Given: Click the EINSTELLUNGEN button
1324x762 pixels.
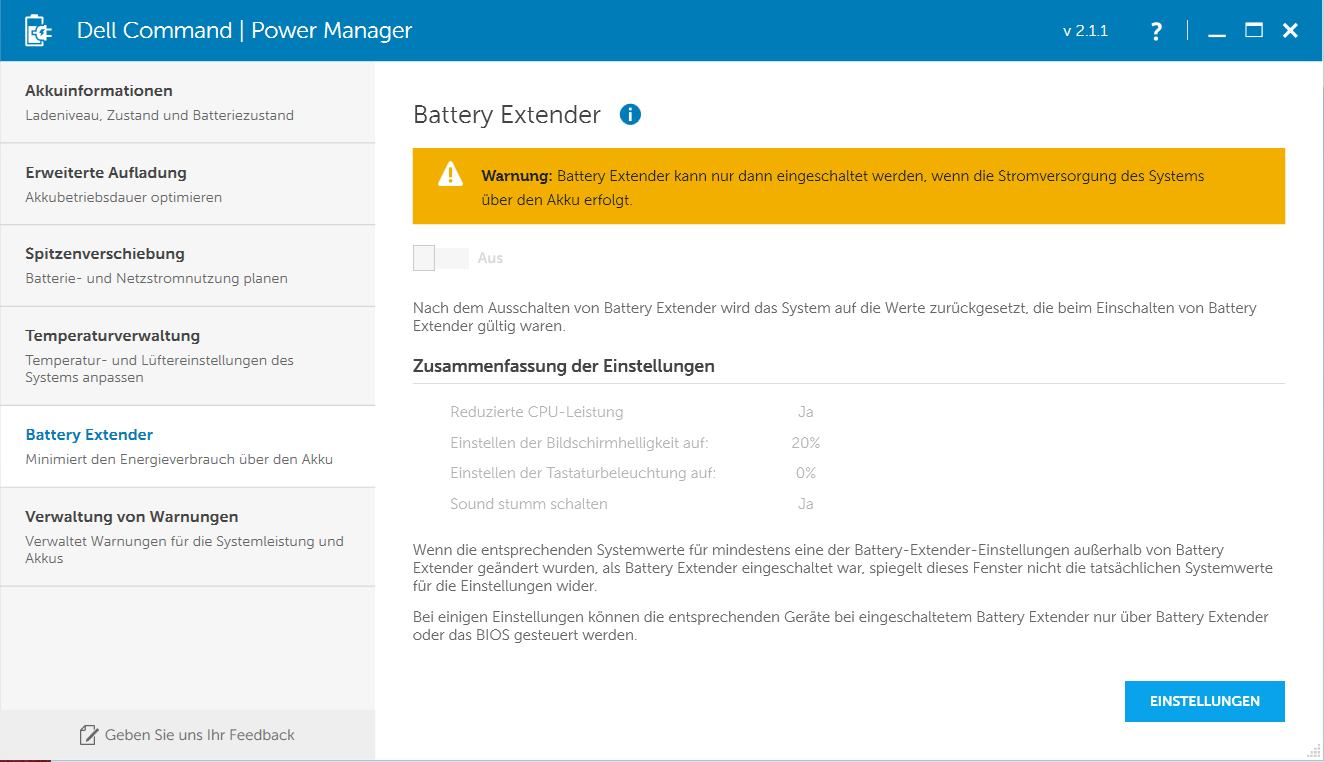Looking at the screenshot, I should click(x=1204, y=701).
